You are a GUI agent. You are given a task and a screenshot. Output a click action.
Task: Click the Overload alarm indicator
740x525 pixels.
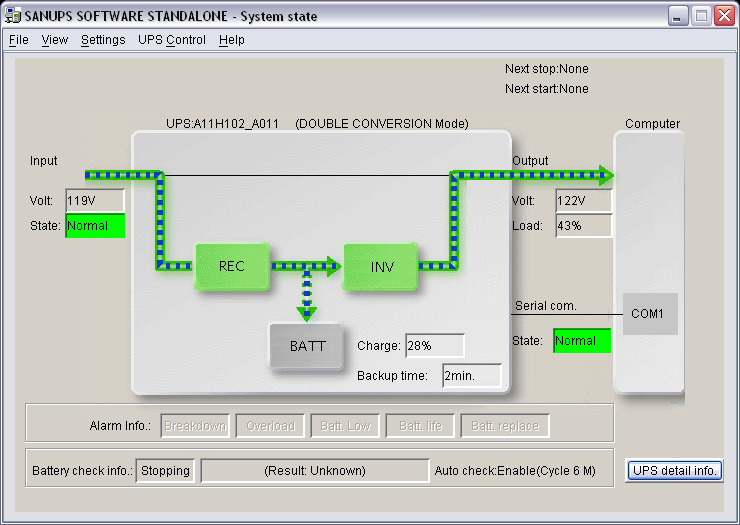click(270, 426)
